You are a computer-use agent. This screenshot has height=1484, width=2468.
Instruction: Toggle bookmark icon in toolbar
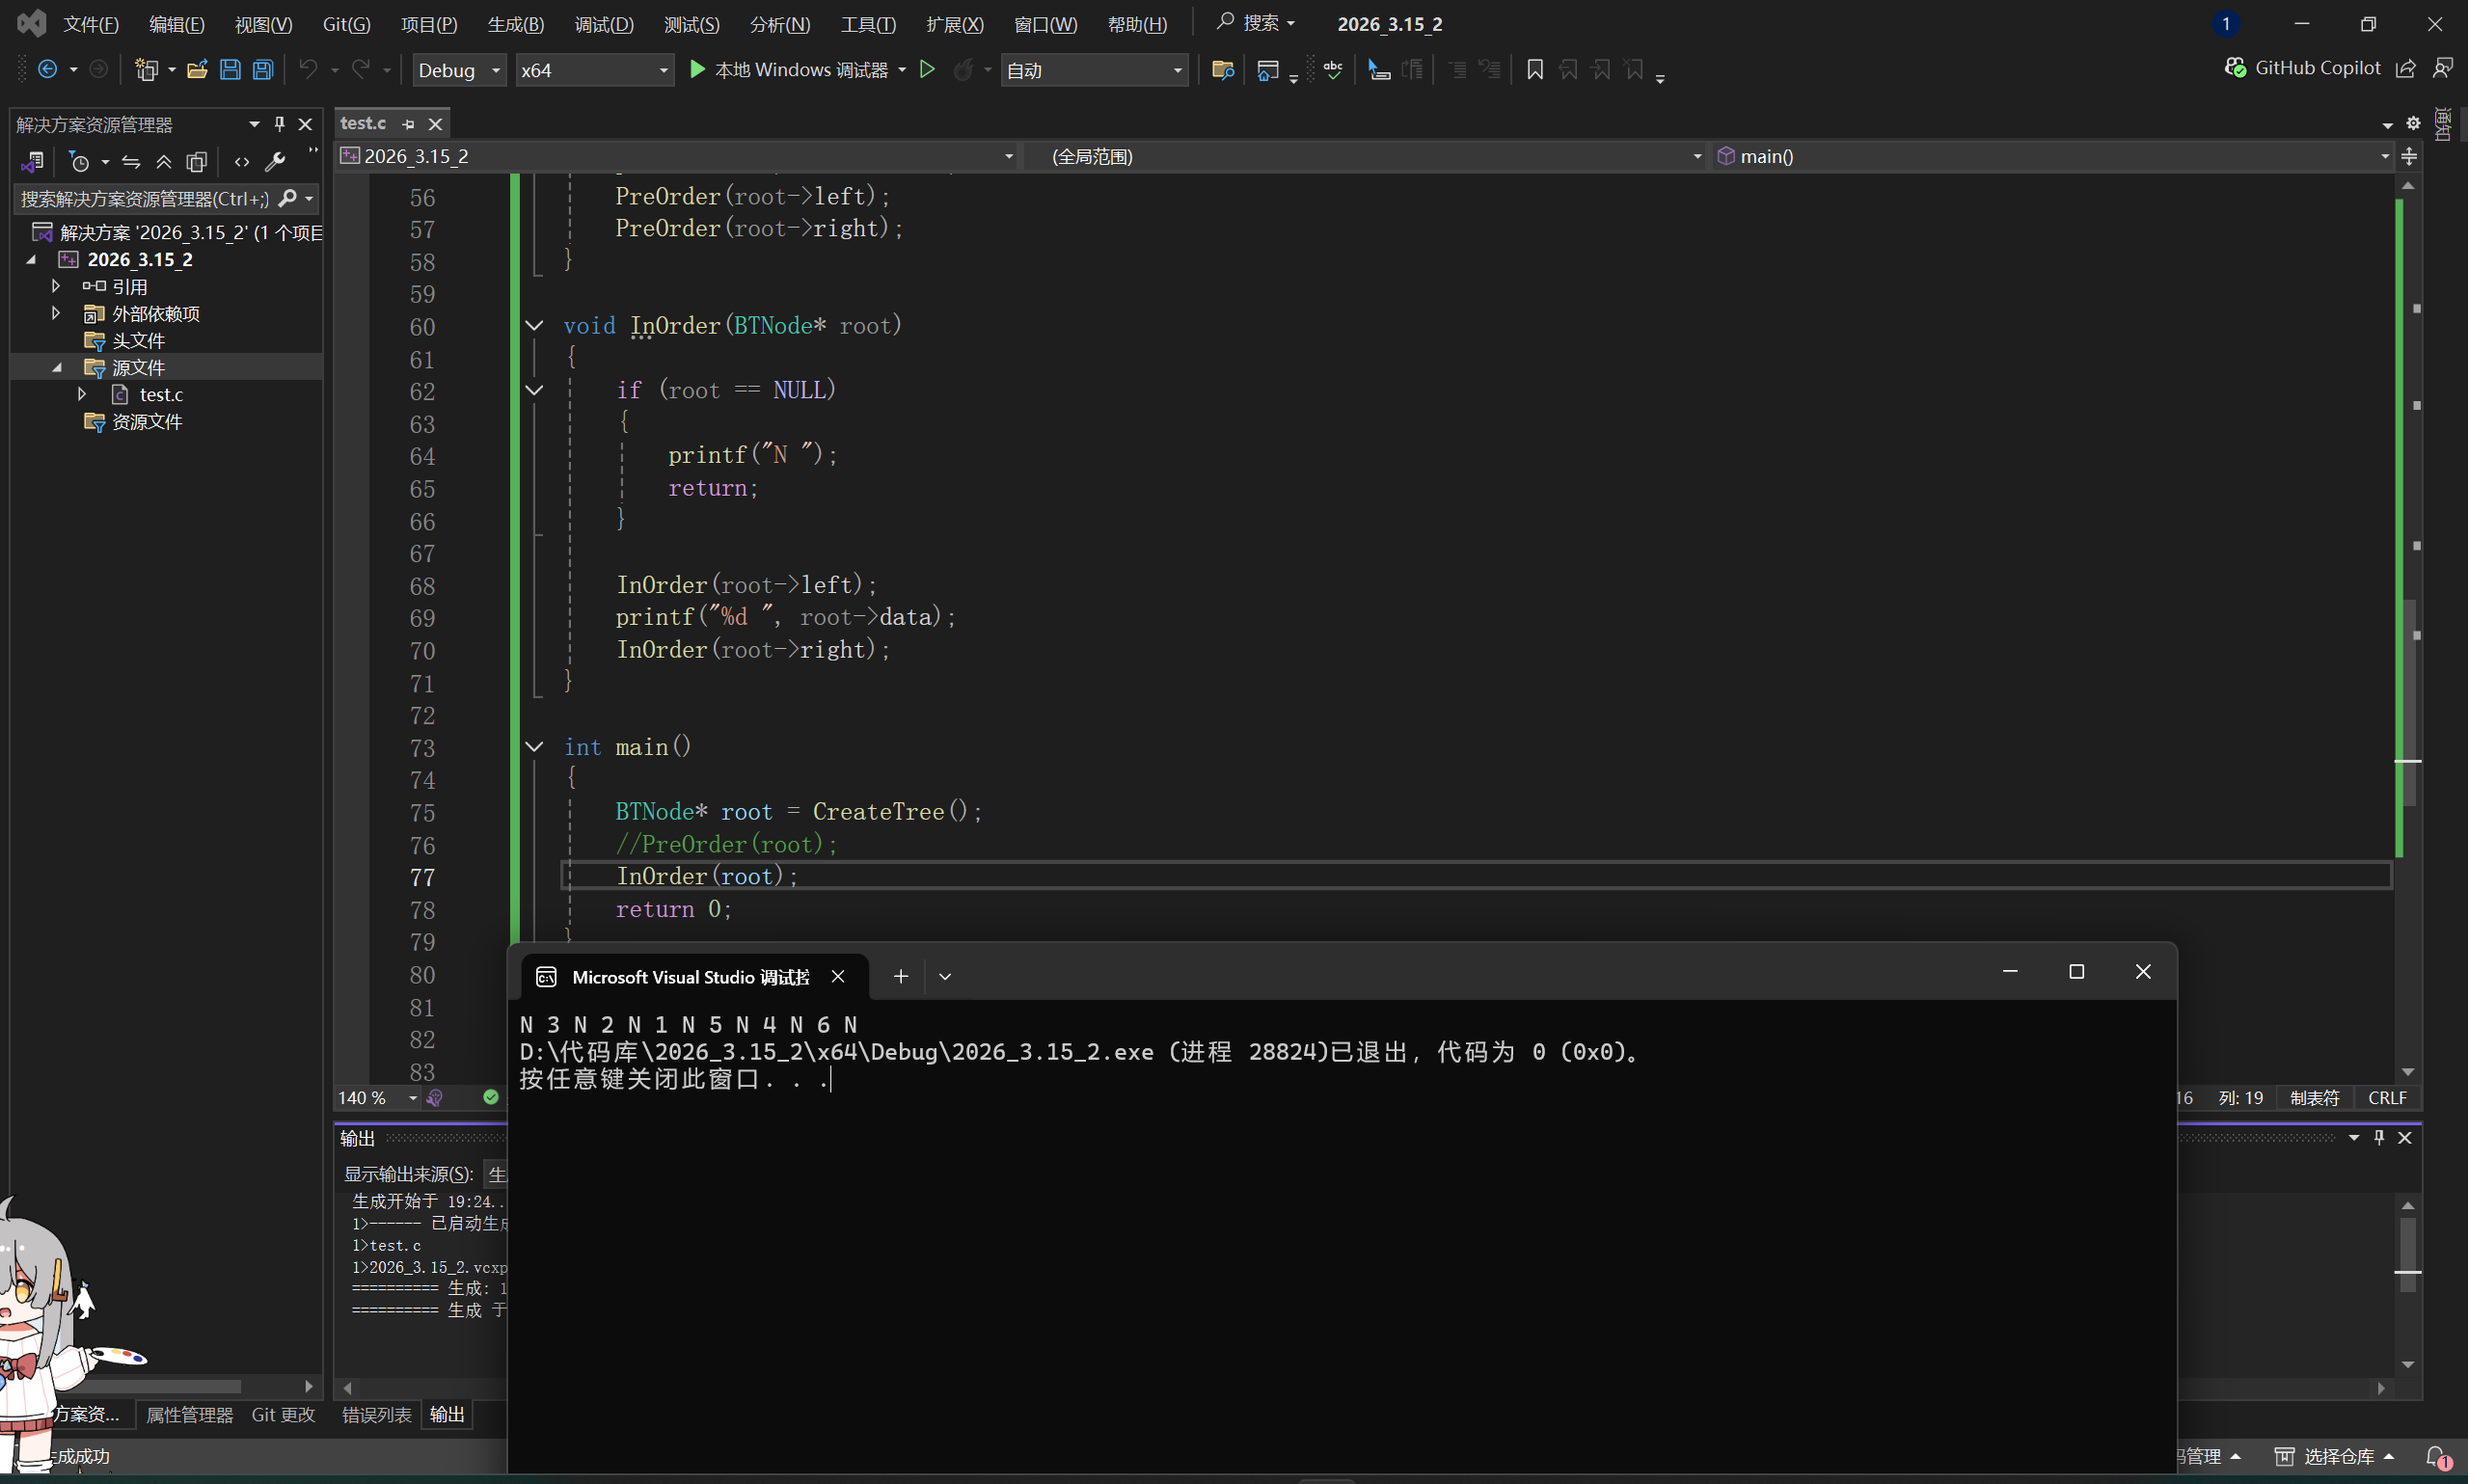pyautogui.click(x=1534, y=70)
